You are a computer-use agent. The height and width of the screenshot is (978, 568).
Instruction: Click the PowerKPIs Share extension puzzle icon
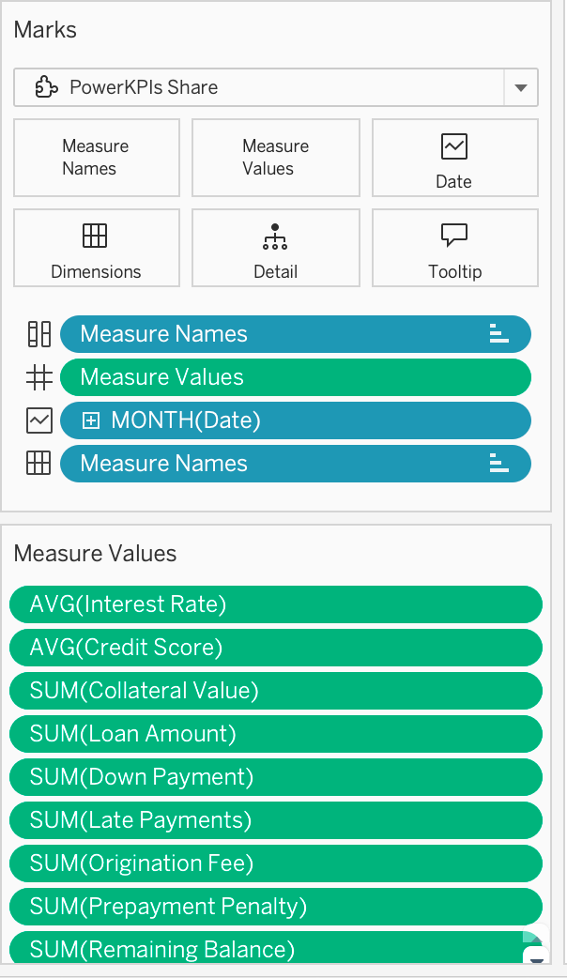[47, 87]
